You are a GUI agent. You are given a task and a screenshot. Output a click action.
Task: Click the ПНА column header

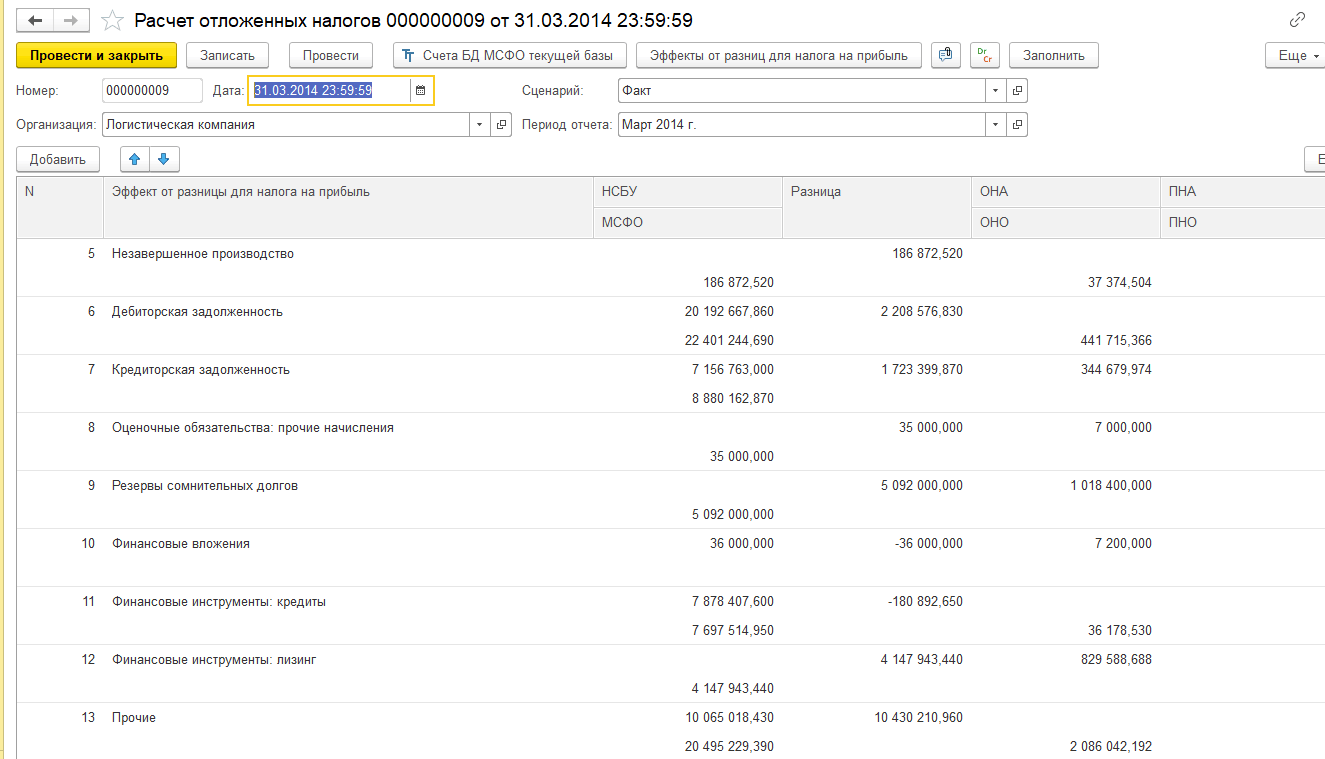1243,192
